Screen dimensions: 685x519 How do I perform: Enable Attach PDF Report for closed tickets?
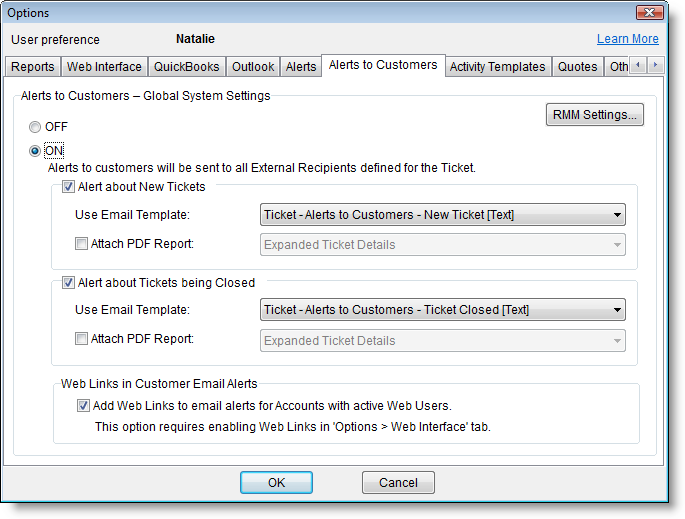82,339
